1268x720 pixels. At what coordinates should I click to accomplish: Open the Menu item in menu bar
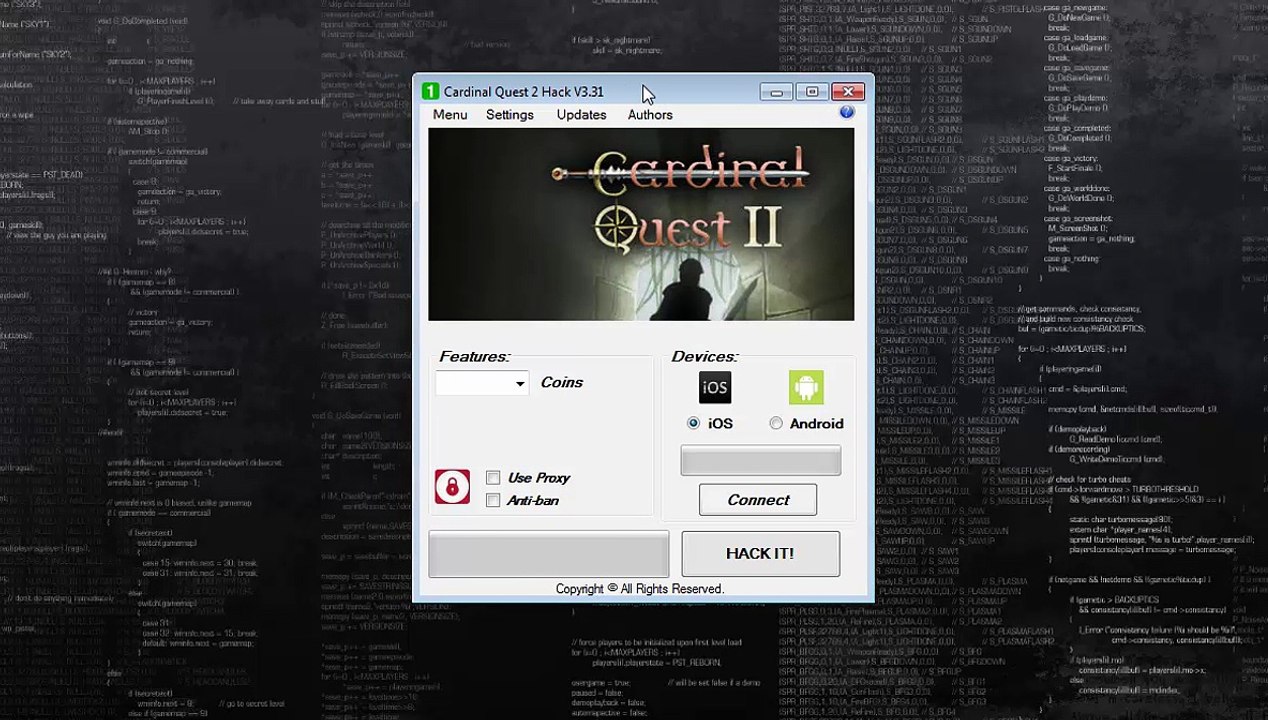450,115
